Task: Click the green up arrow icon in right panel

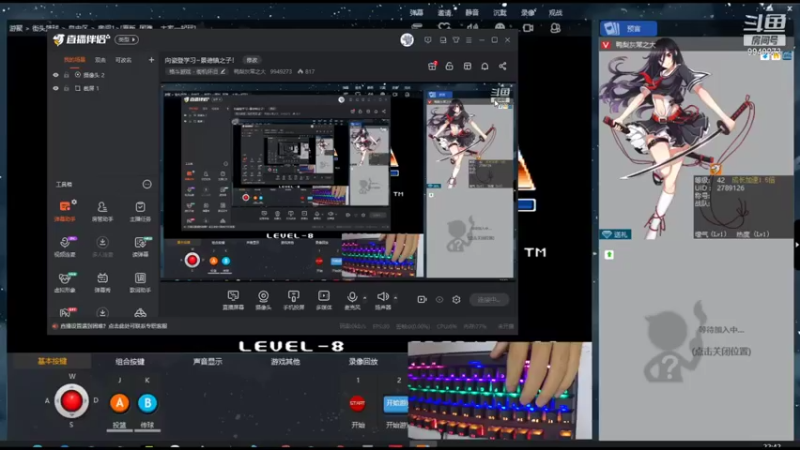Action: [609, 255]
